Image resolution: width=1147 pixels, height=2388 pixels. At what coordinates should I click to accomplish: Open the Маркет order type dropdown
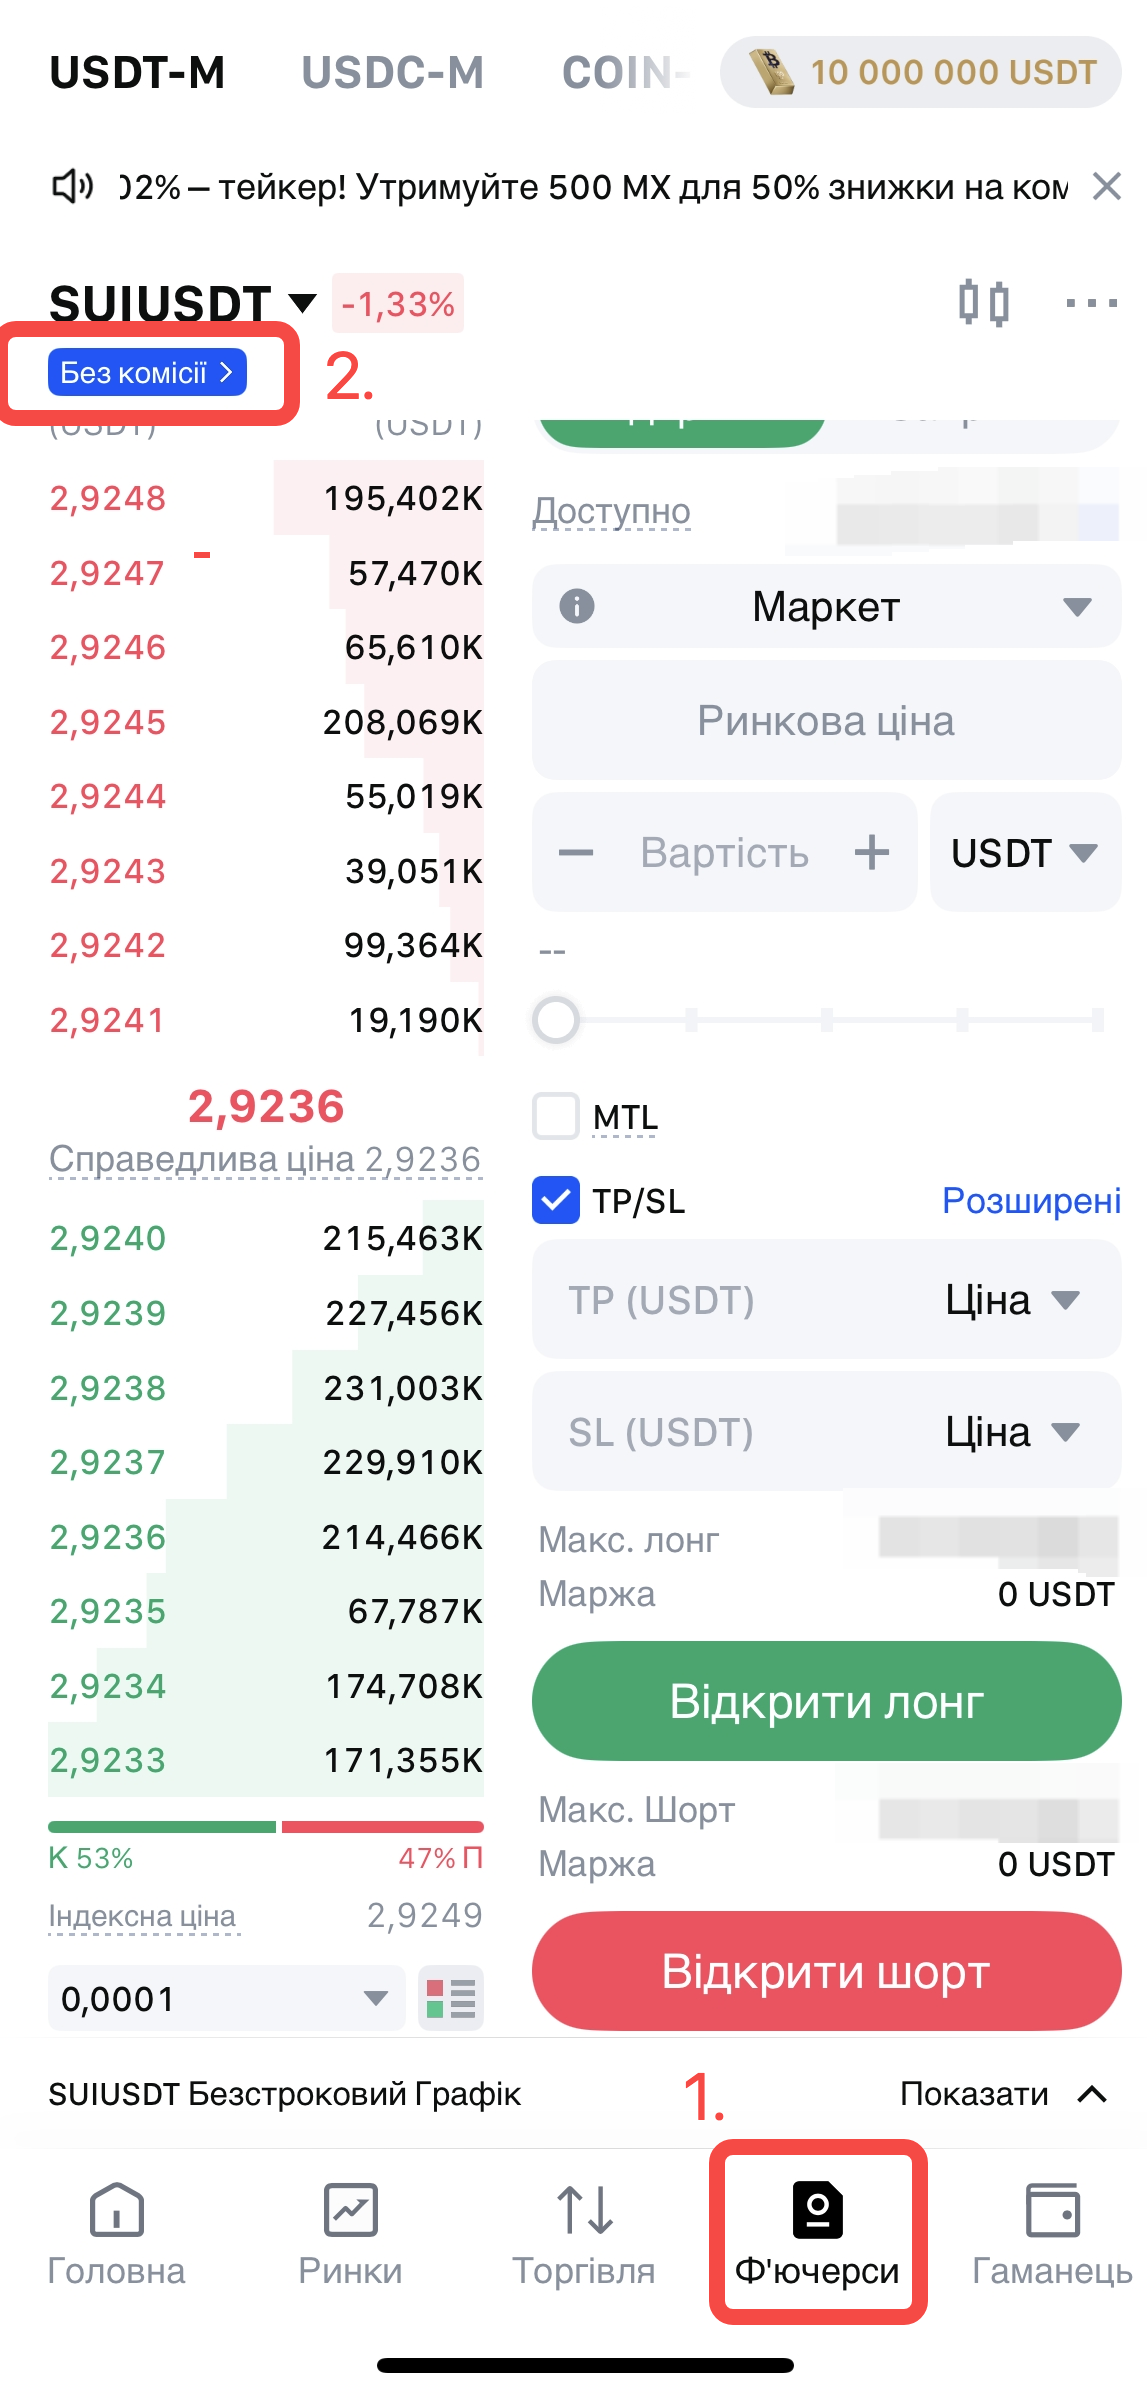click(826, 606)
